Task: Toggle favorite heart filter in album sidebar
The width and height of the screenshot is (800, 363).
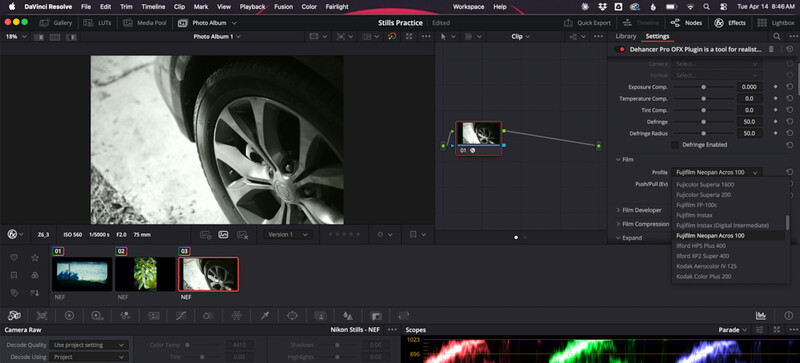Action: 14,258
